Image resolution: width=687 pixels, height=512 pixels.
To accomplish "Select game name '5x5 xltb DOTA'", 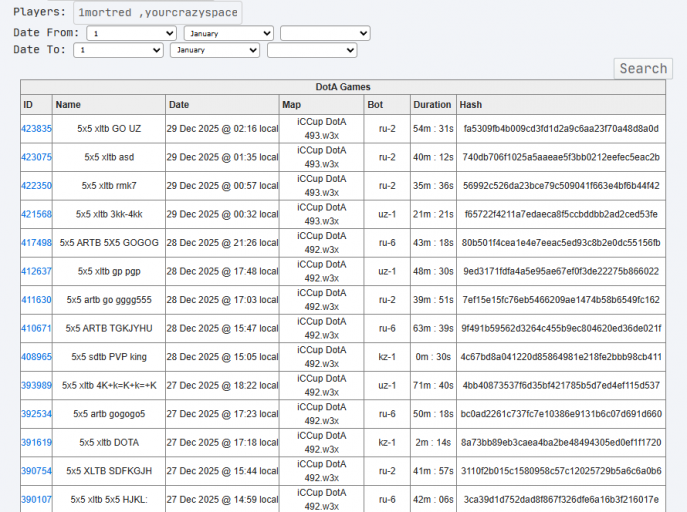I will 109,443.
